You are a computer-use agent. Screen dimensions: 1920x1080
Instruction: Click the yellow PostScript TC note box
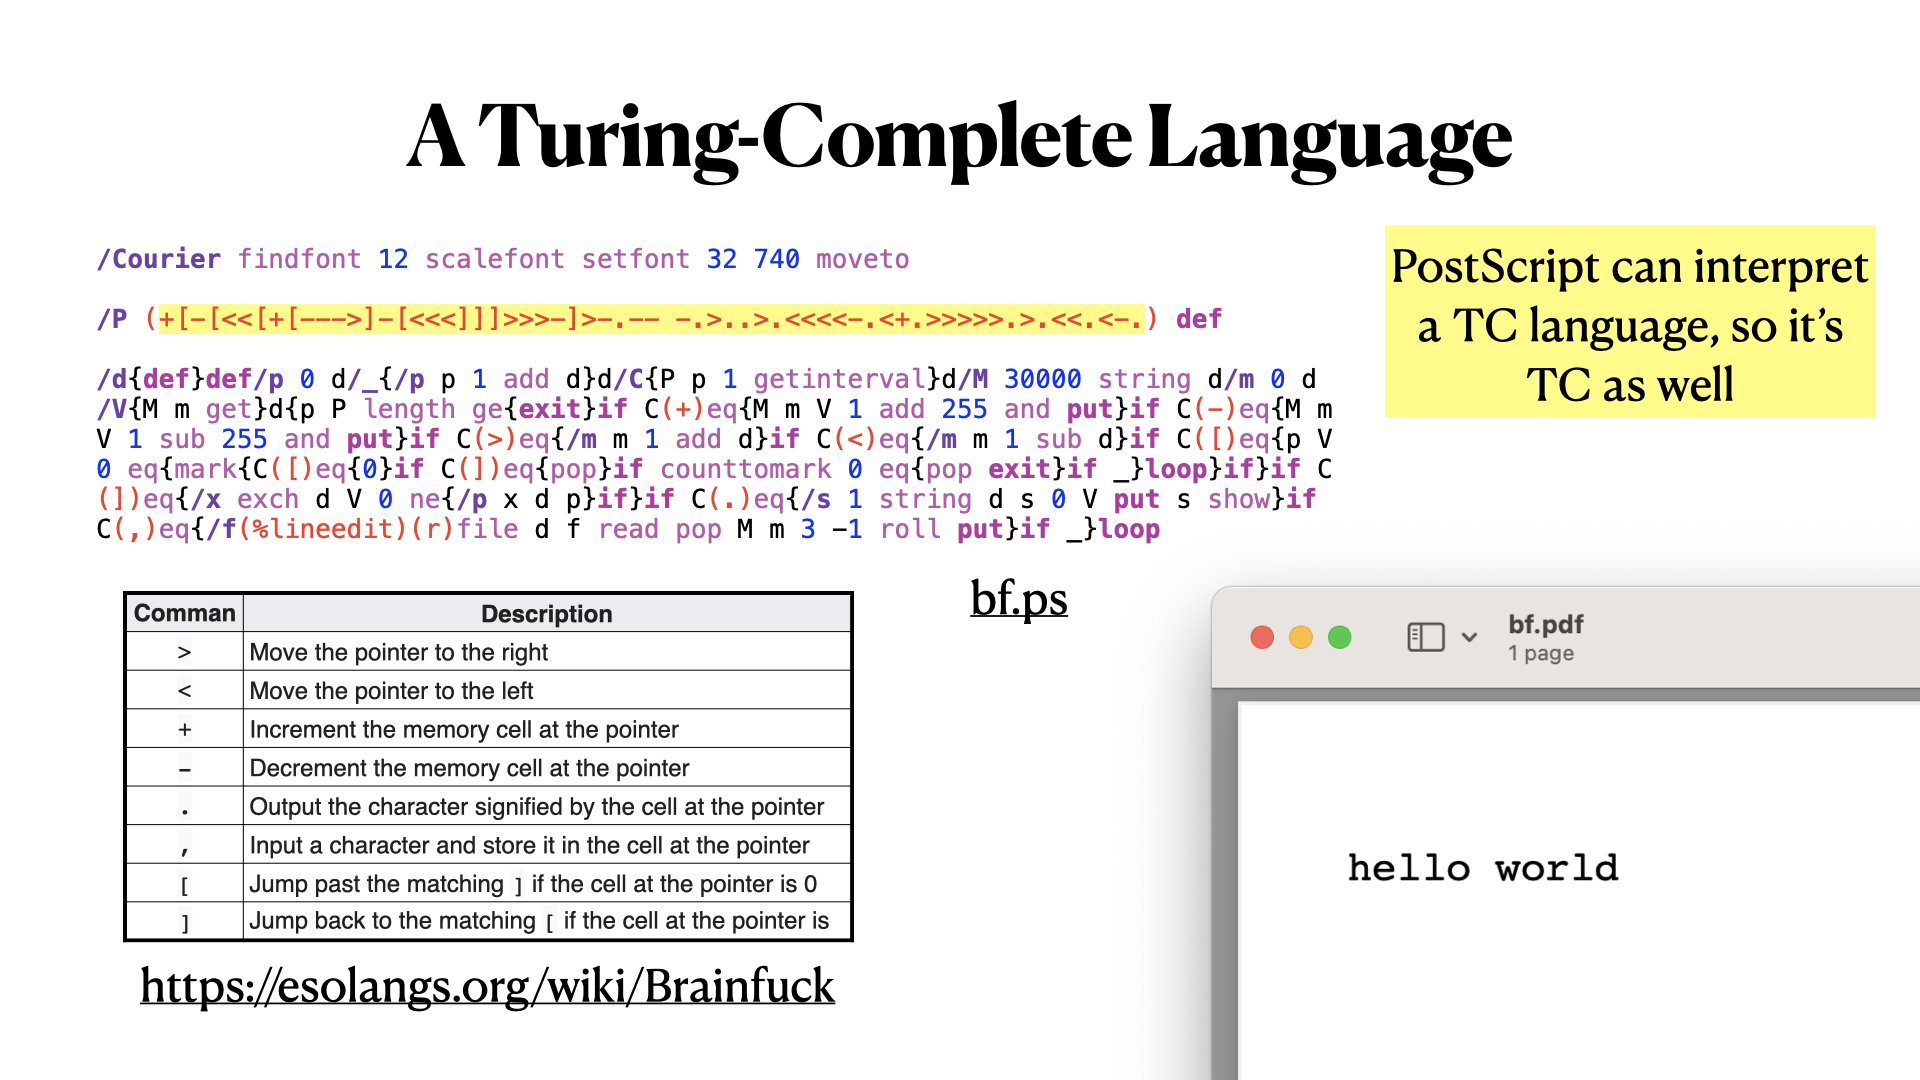click(1630, 322)
